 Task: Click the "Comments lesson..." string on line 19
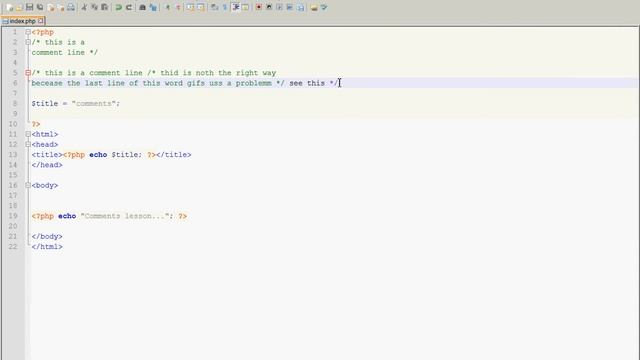[x=125, y=216]
